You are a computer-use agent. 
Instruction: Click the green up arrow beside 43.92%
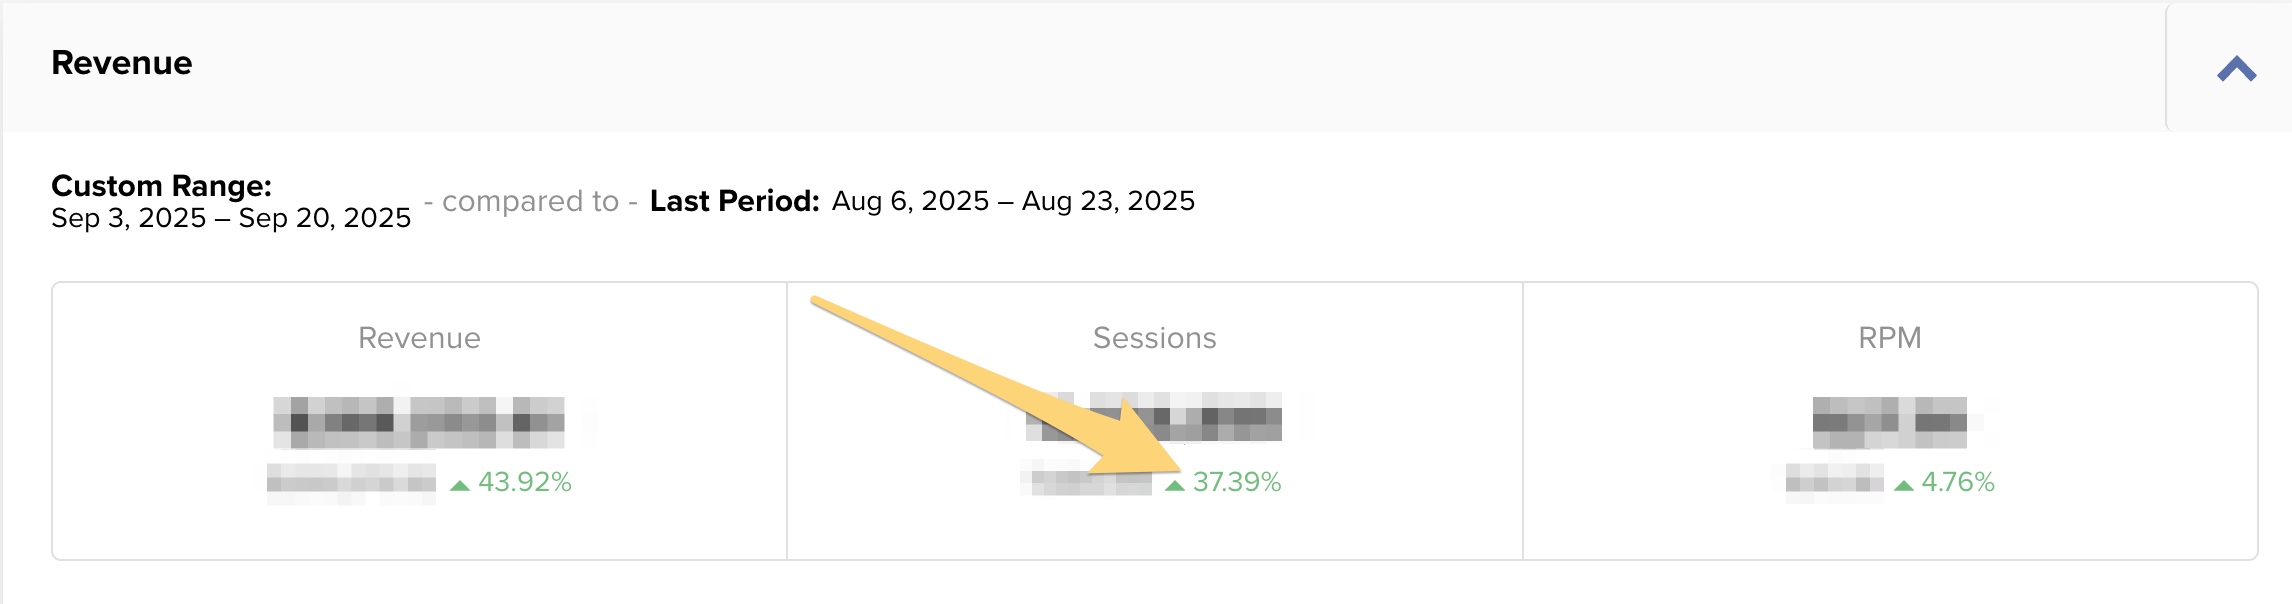pyautogui.click(x=460, y=485)
